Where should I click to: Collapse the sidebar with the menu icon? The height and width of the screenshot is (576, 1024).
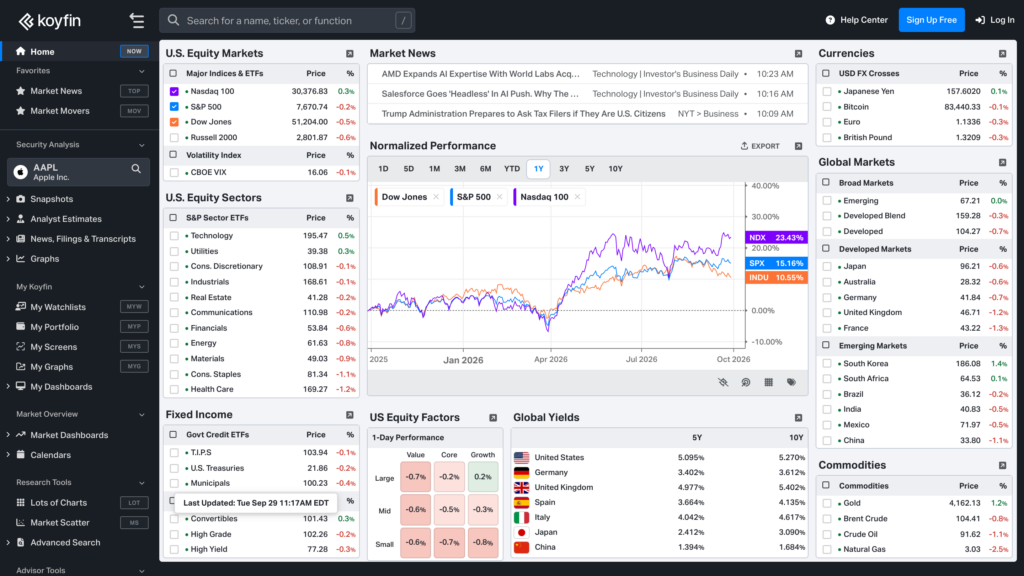pos(136,21)
